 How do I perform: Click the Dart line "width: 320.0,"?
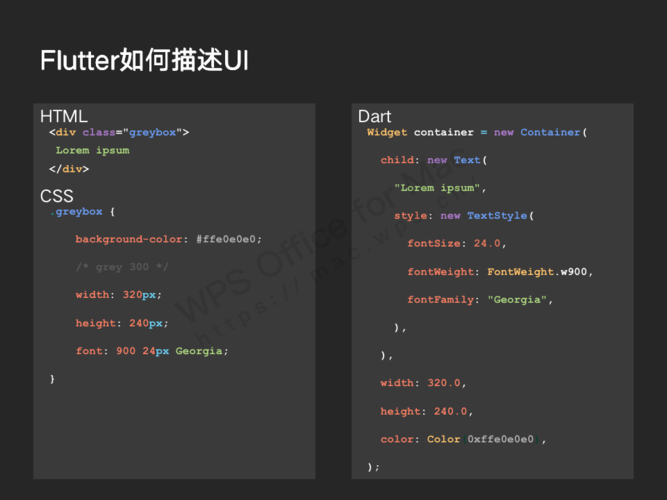click(x=423, y=383)
